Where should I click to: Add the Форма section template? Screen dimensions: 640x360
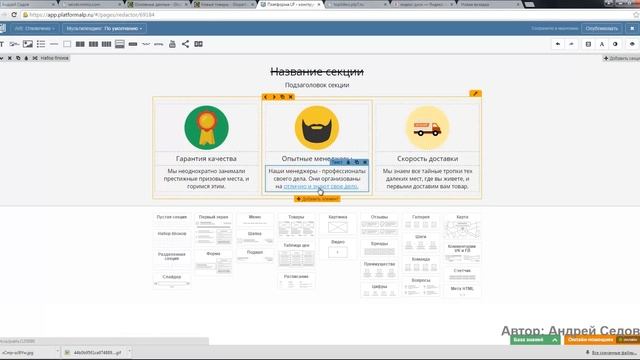[213, 262]
